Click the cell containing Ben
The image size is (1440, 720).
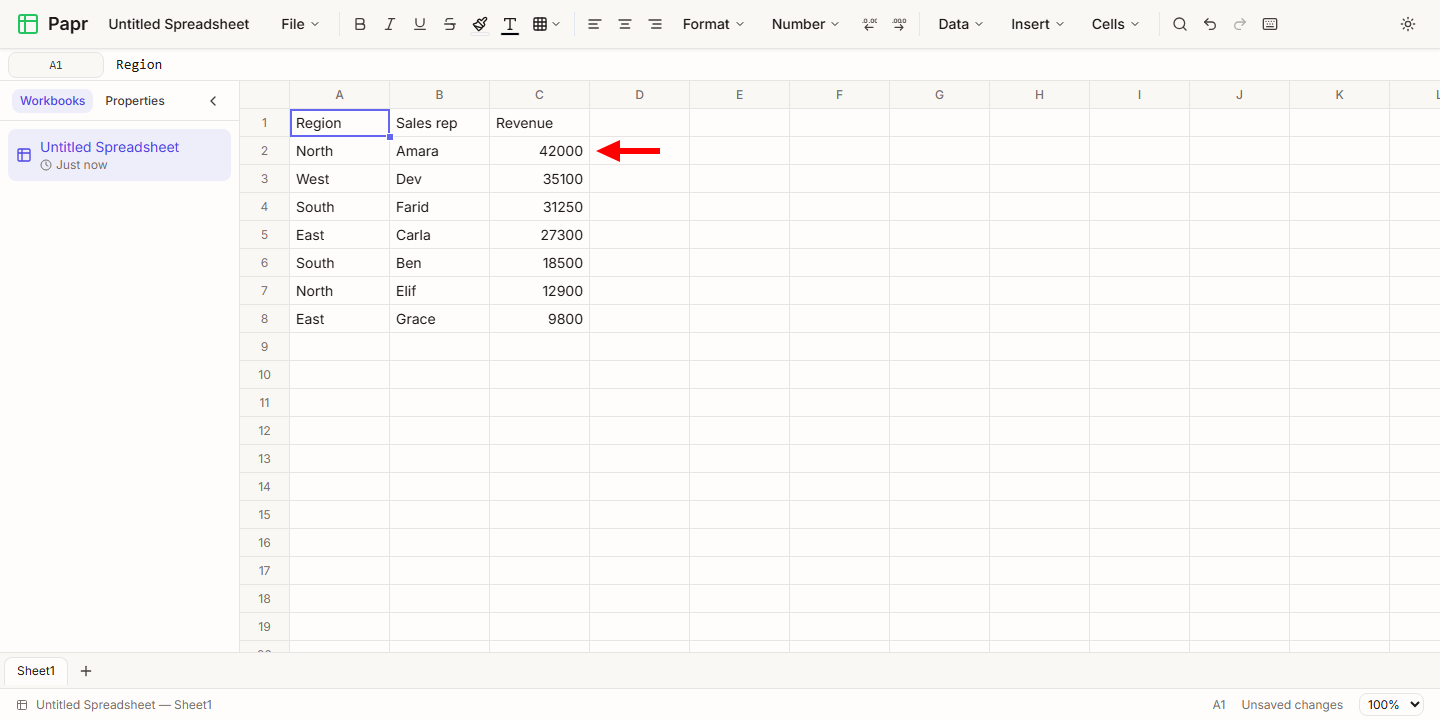440,263
